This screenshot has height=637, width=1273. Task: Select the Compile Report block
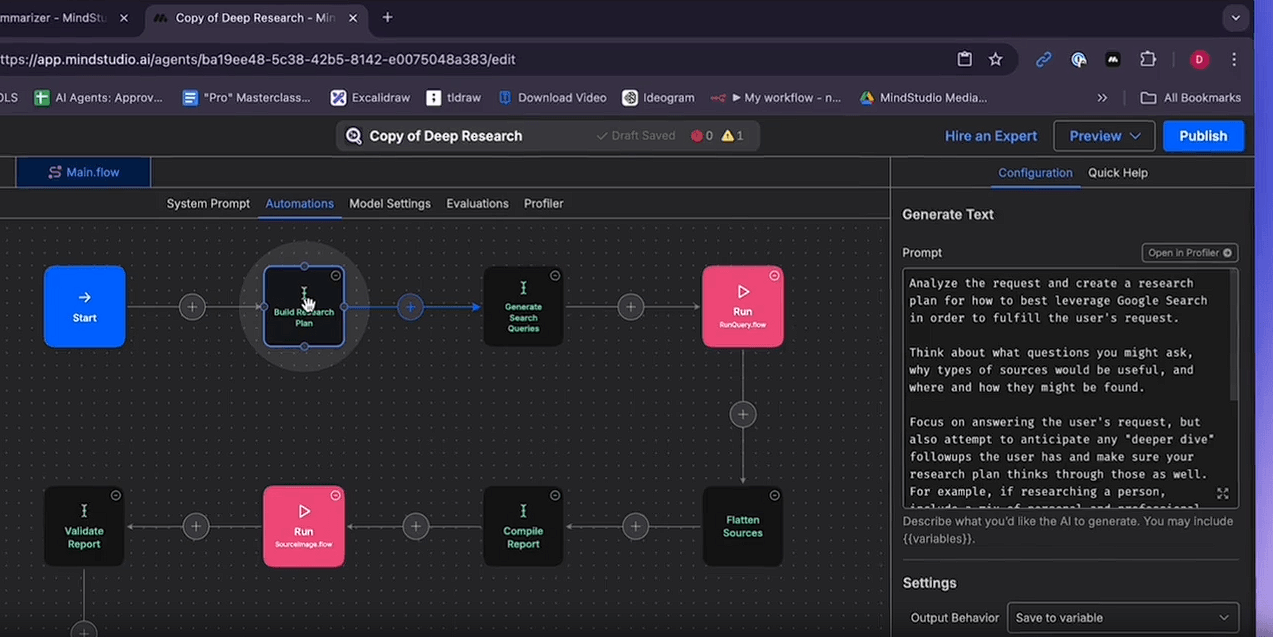click(x=523, y=526)
